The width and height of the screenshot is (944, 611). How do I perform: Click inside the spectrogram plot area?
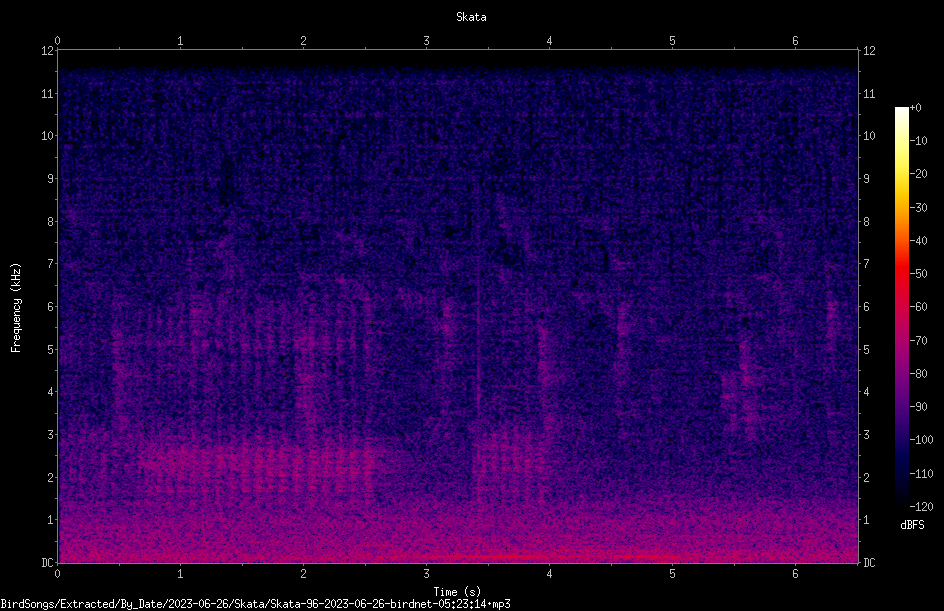pos(458,306)
